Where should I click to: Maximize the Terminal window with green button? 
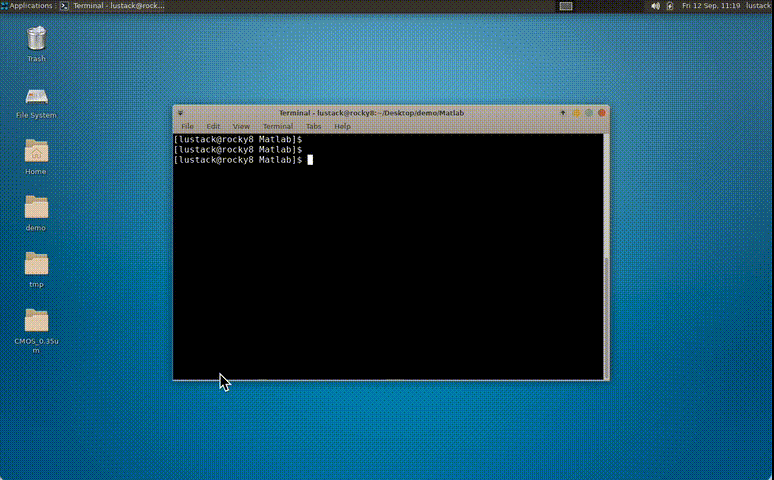[x=589, y=113]
